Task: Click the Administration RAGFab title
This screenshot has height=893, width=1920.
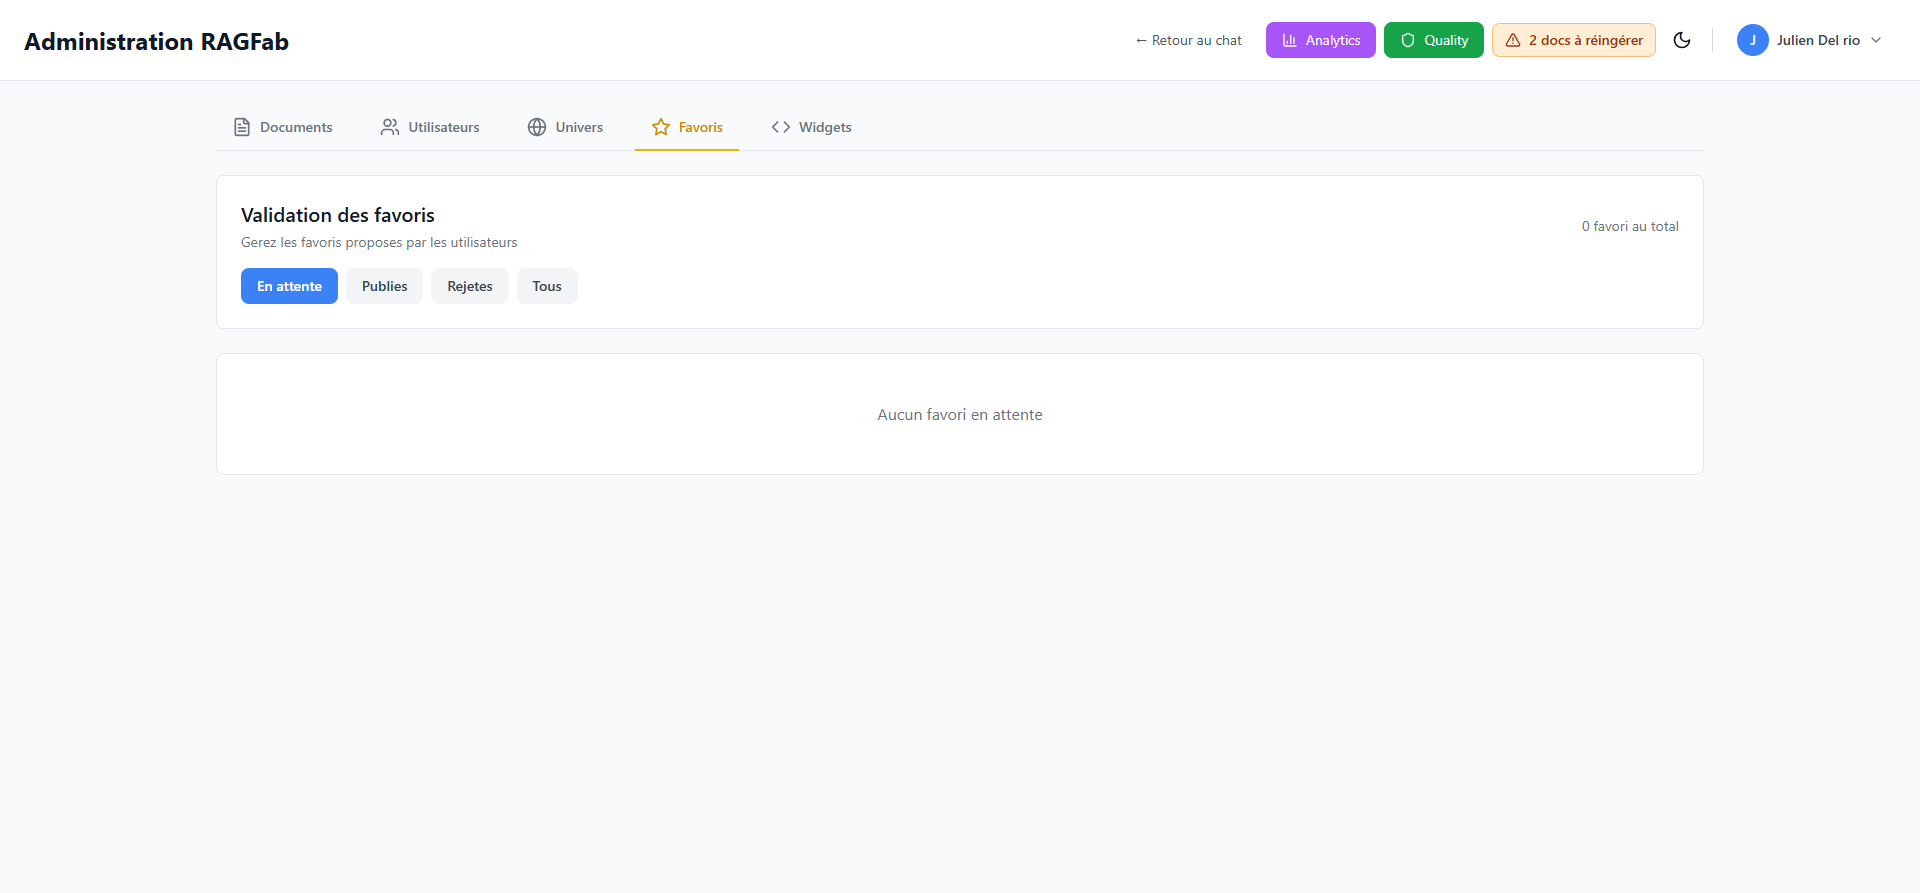Action: pyautogui.click(x=156, y=41)
